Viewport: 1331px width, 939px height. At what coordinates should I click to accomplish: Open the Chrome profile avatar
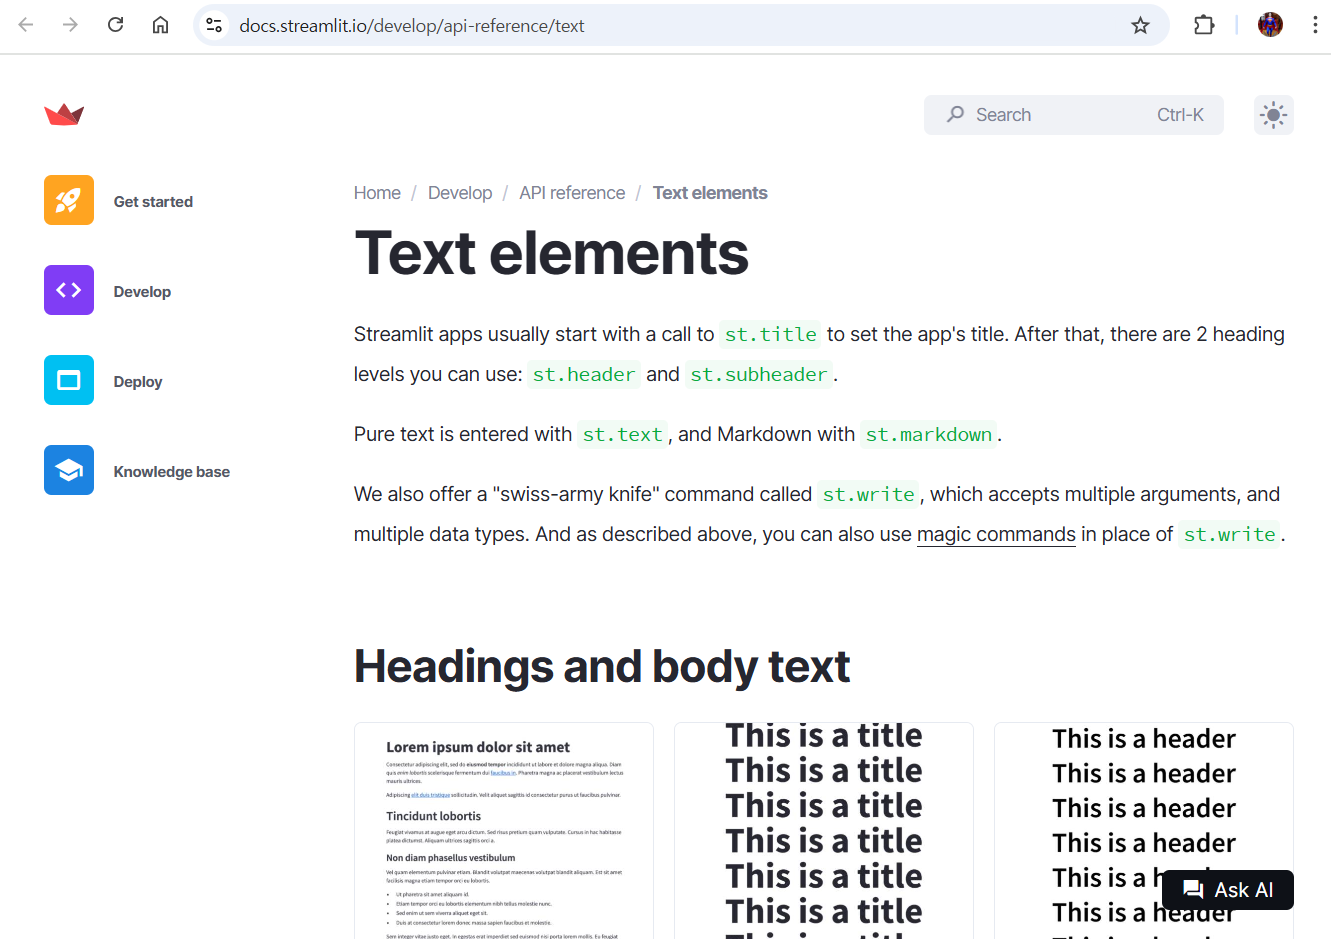[1270, 25]
